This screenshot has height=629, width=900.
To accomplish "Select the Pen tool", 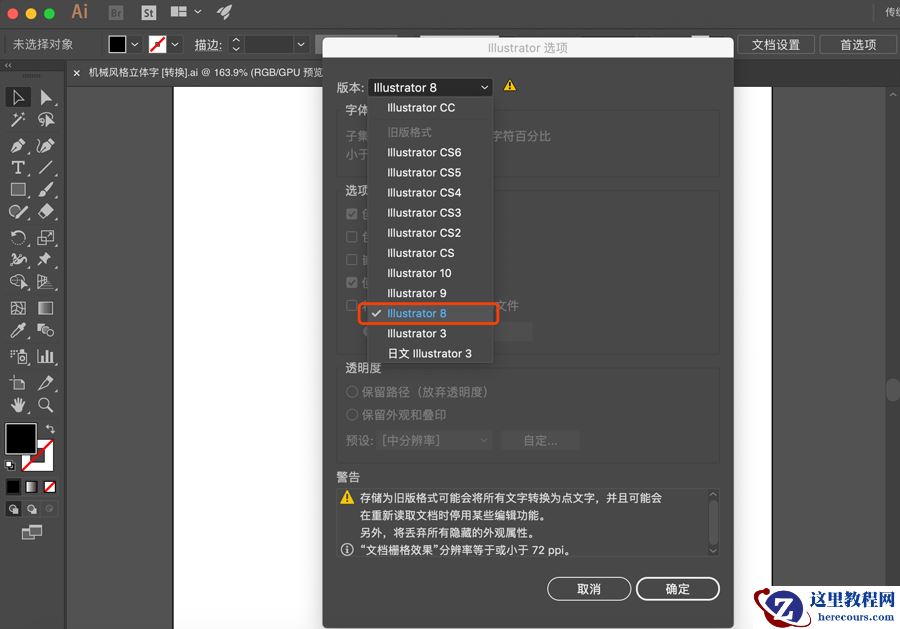I will (18, 146).
